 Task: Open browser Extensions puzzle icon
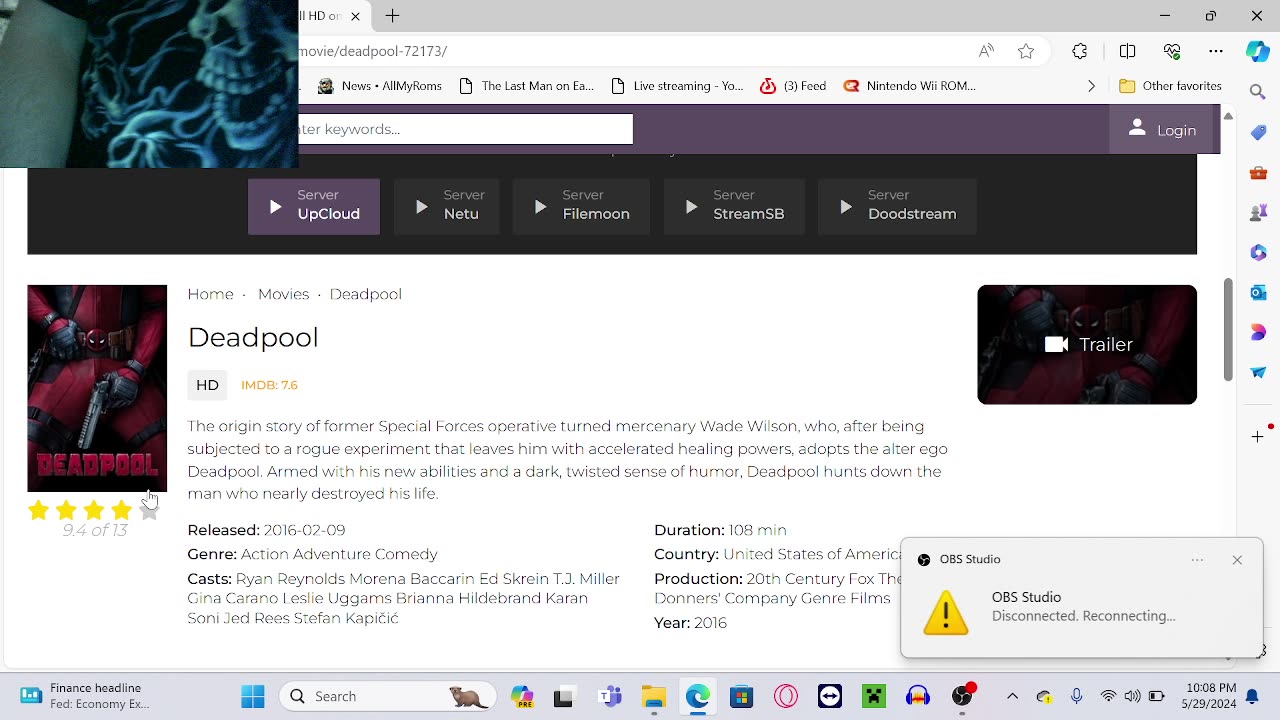click(x=1080, y=51)
